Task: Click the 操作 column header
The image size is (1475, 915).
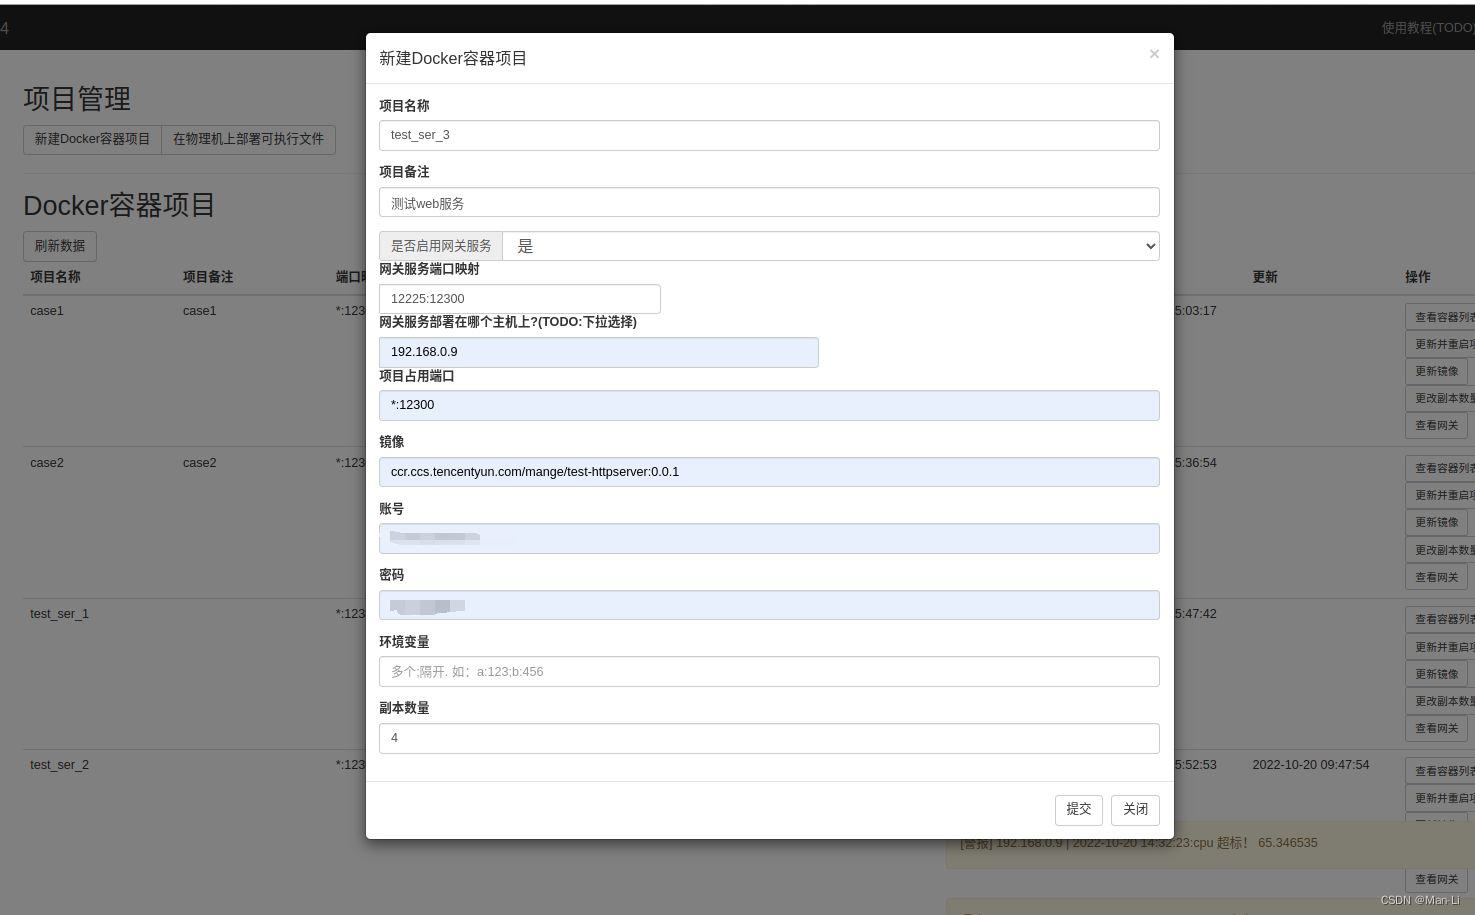Action: tap(1418, 277)
